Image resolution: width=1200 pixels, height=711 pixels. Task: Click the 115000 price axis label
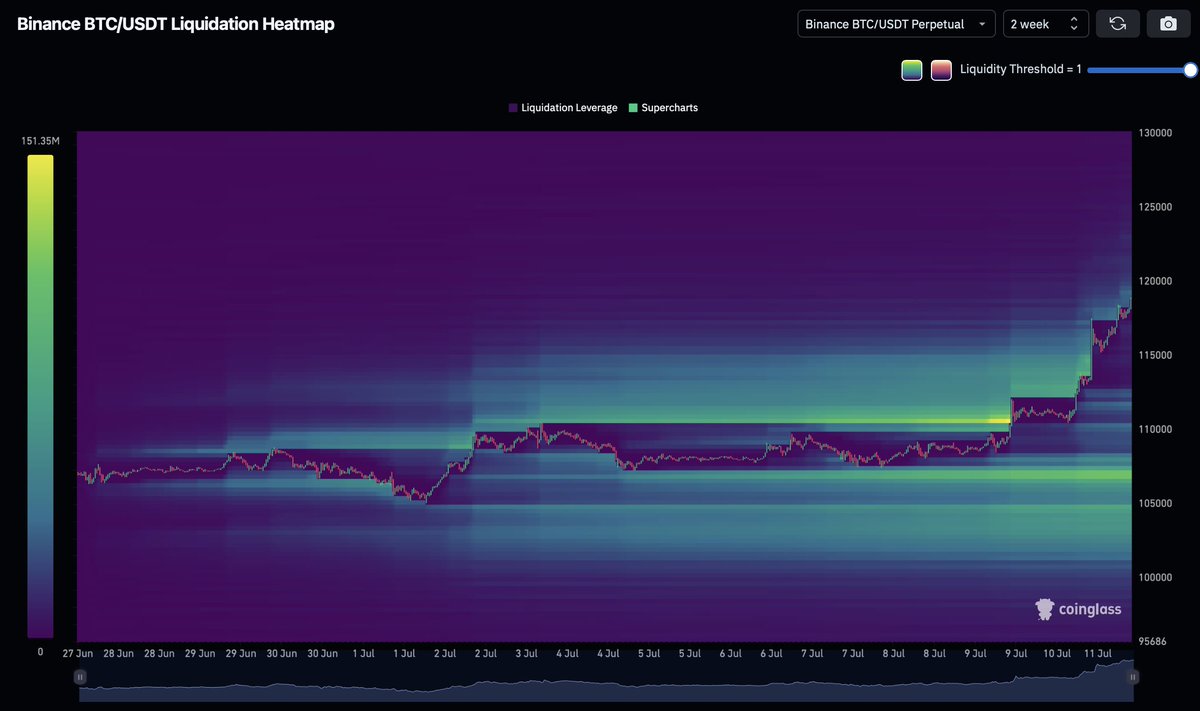tap(1155, 355)
